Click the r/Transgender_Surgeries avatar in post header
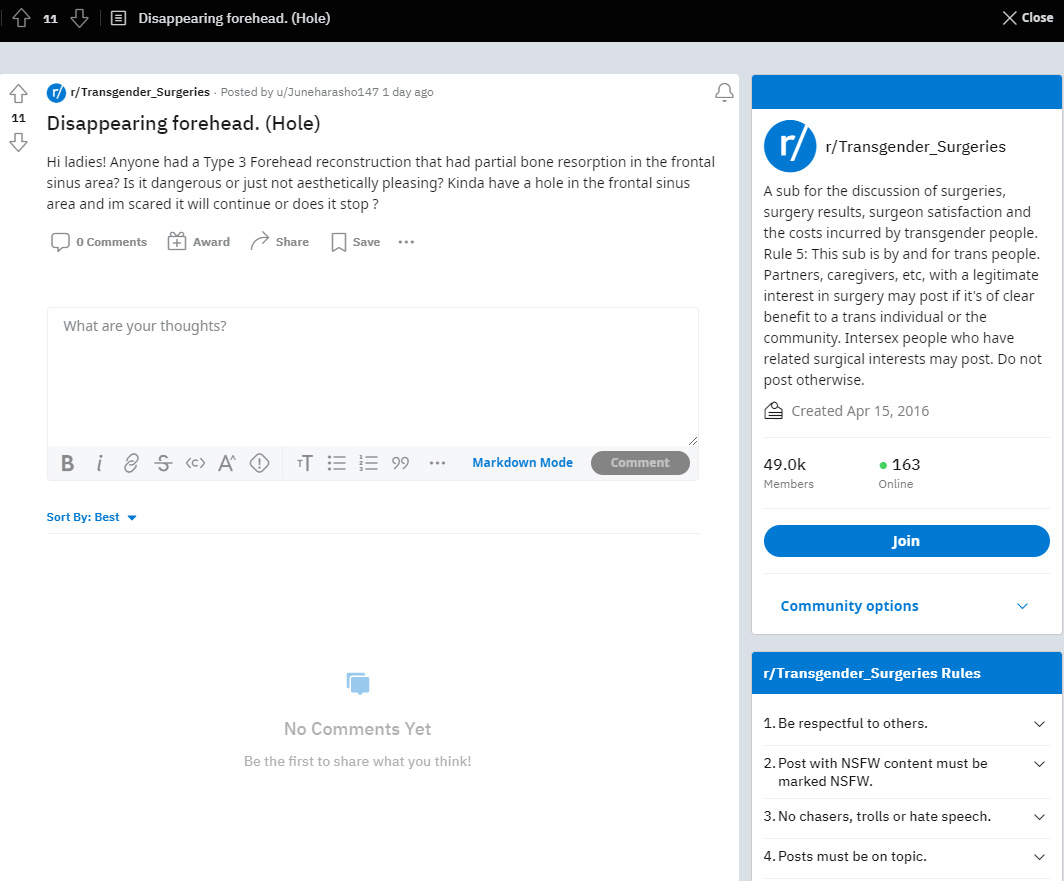 click(56, 92)
